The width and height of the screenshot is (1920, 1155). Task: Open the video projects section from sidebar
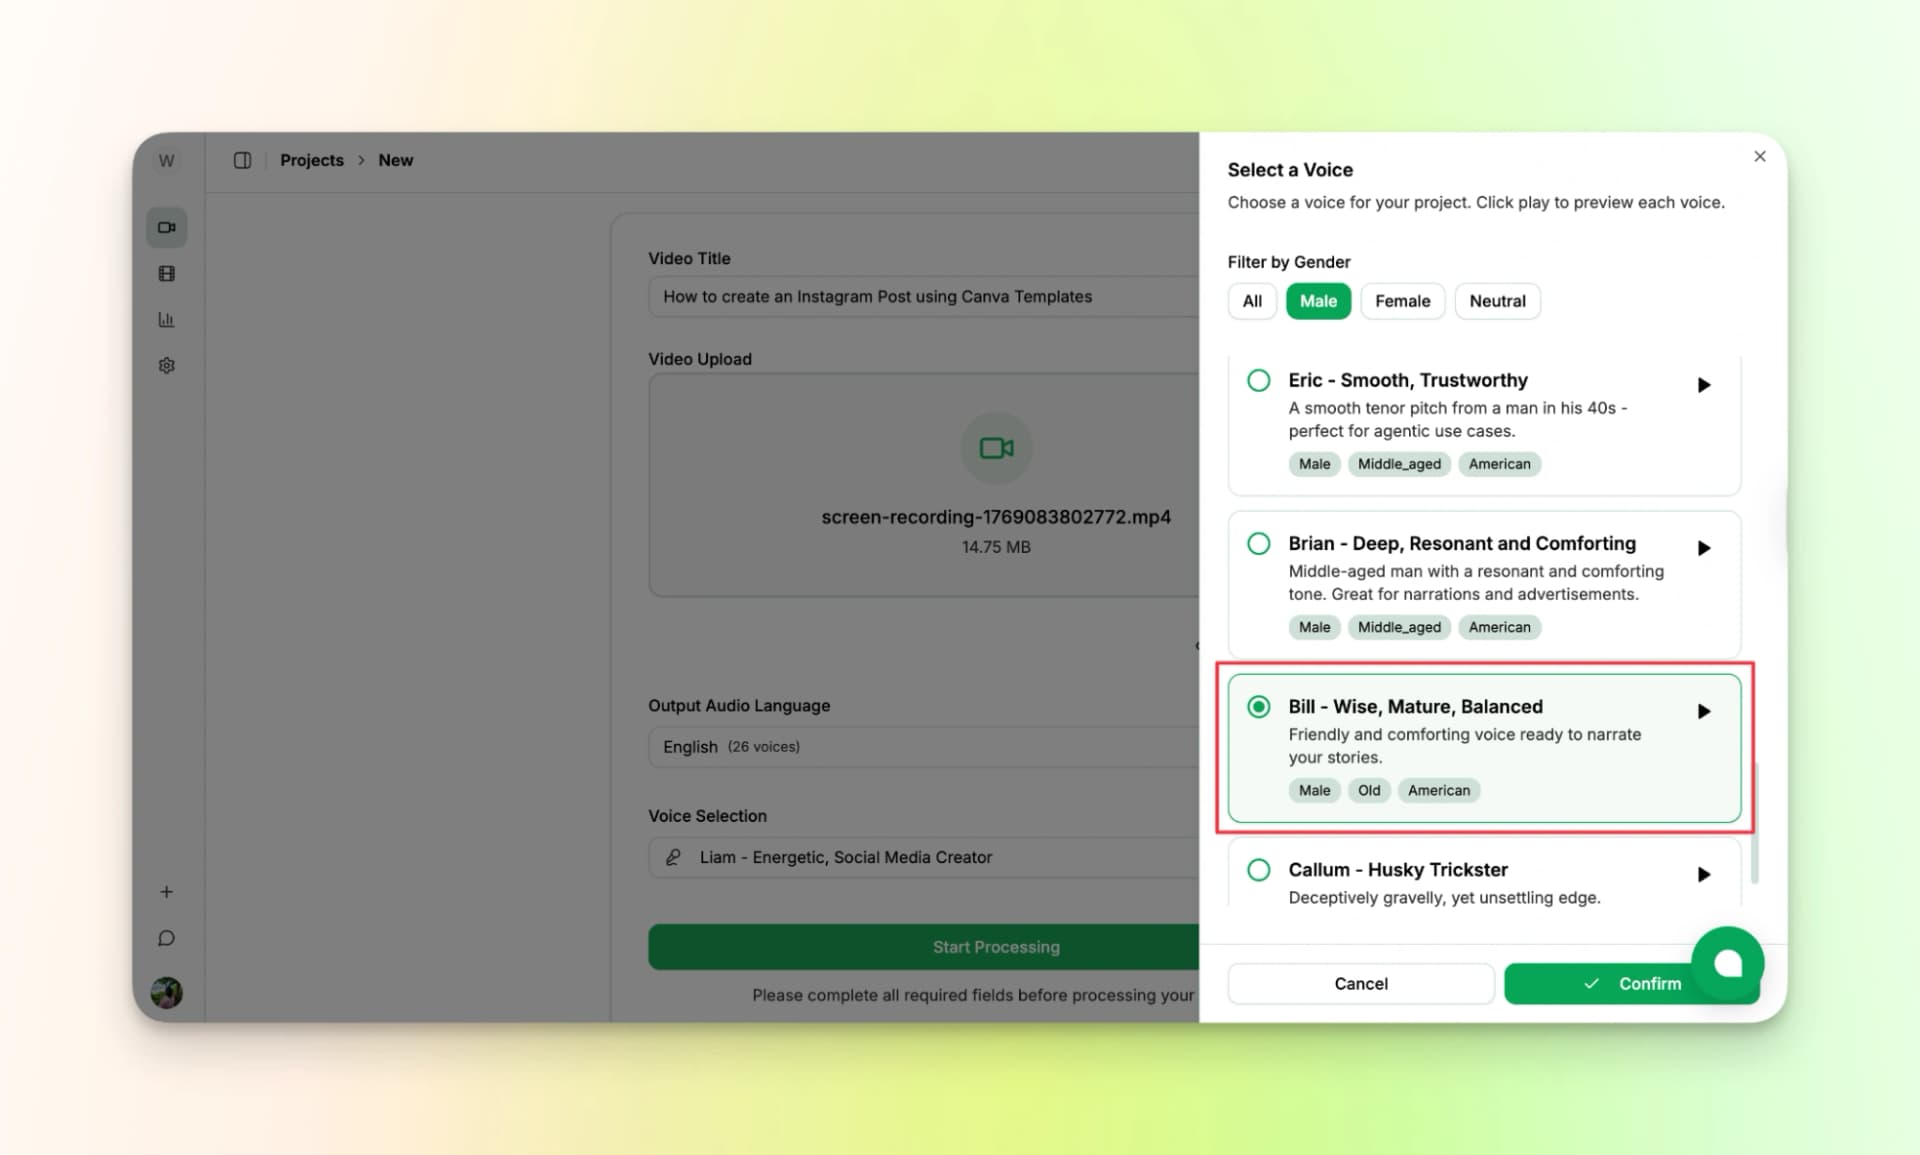(166, 226)
